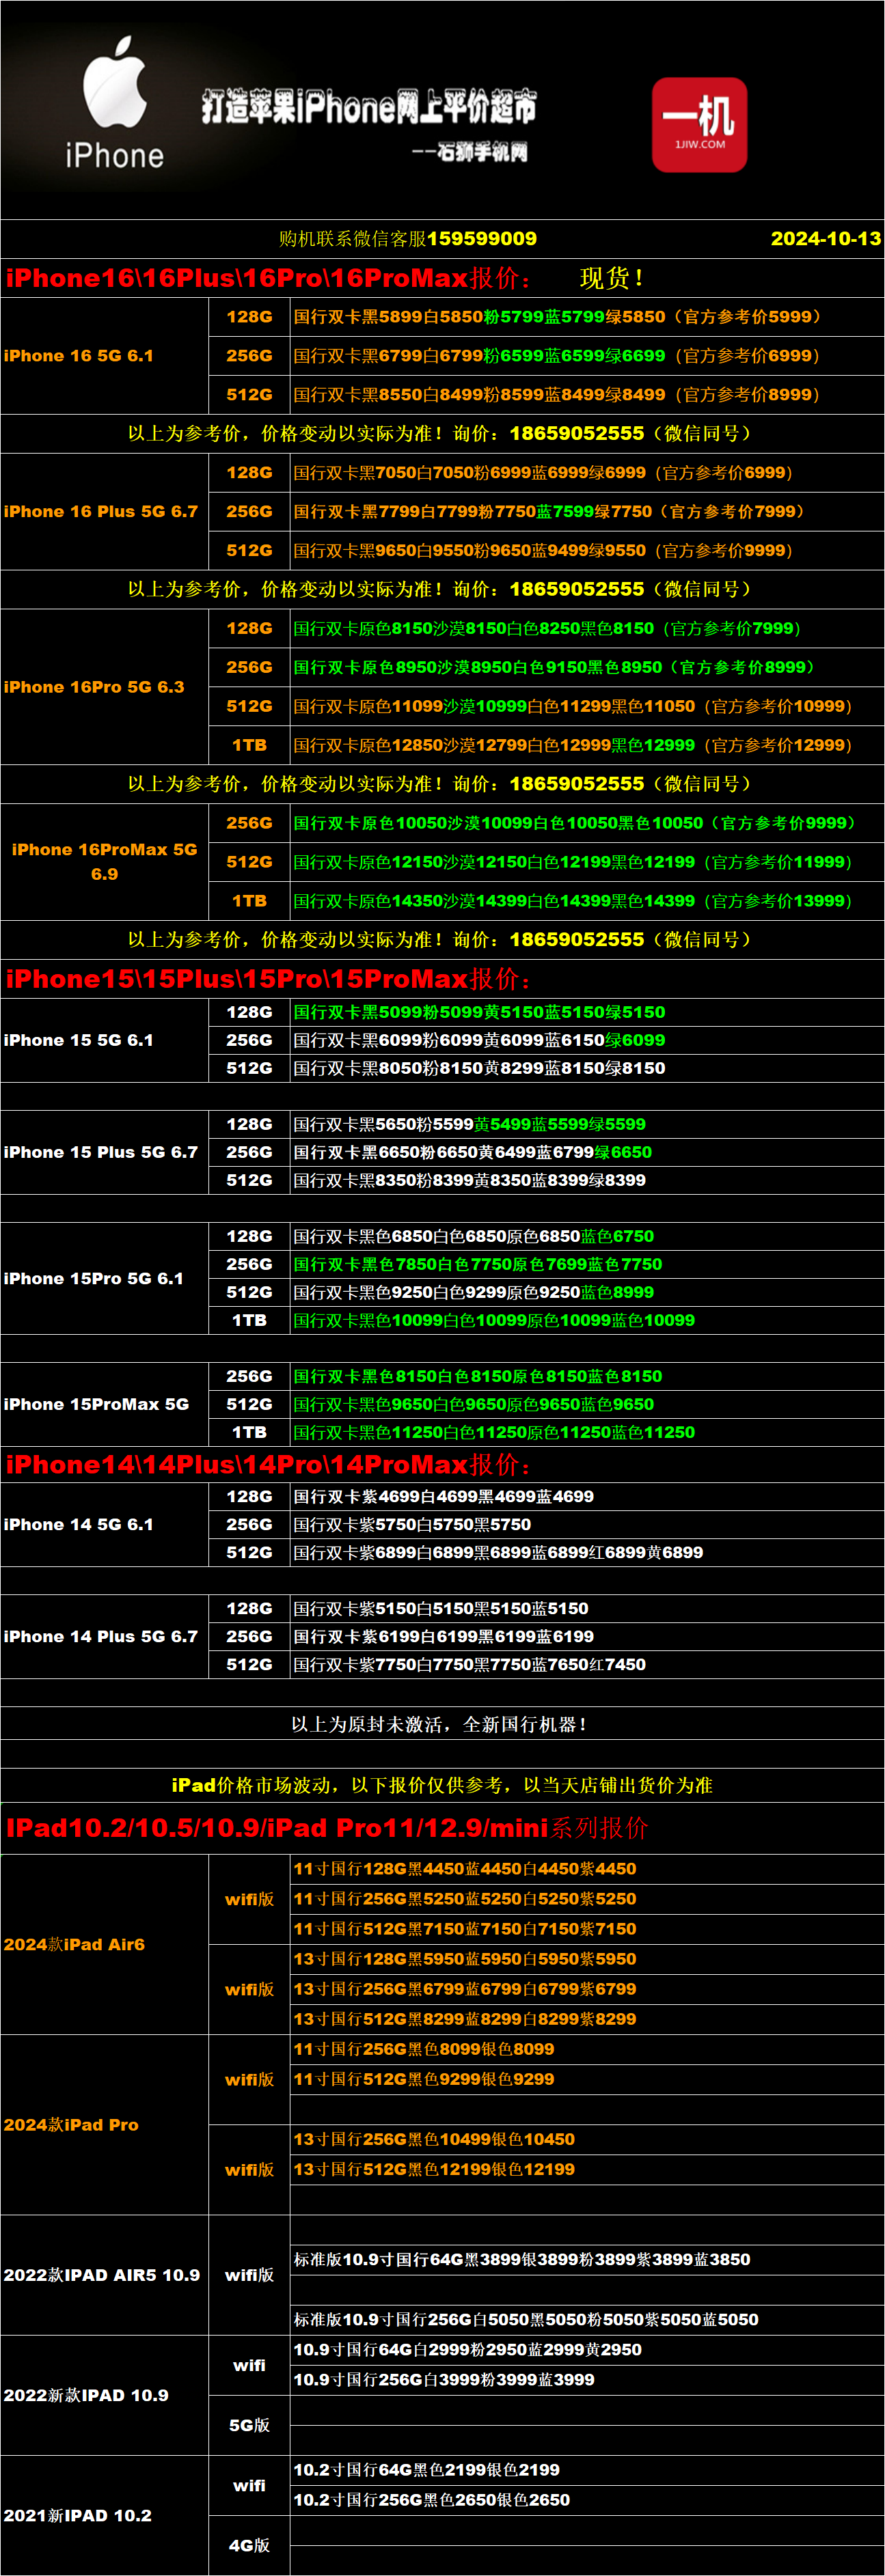Click iPhone 15ProMax 1TB row 黑色11250
Screen dimensions: 885x2576
pos(587,1433)
